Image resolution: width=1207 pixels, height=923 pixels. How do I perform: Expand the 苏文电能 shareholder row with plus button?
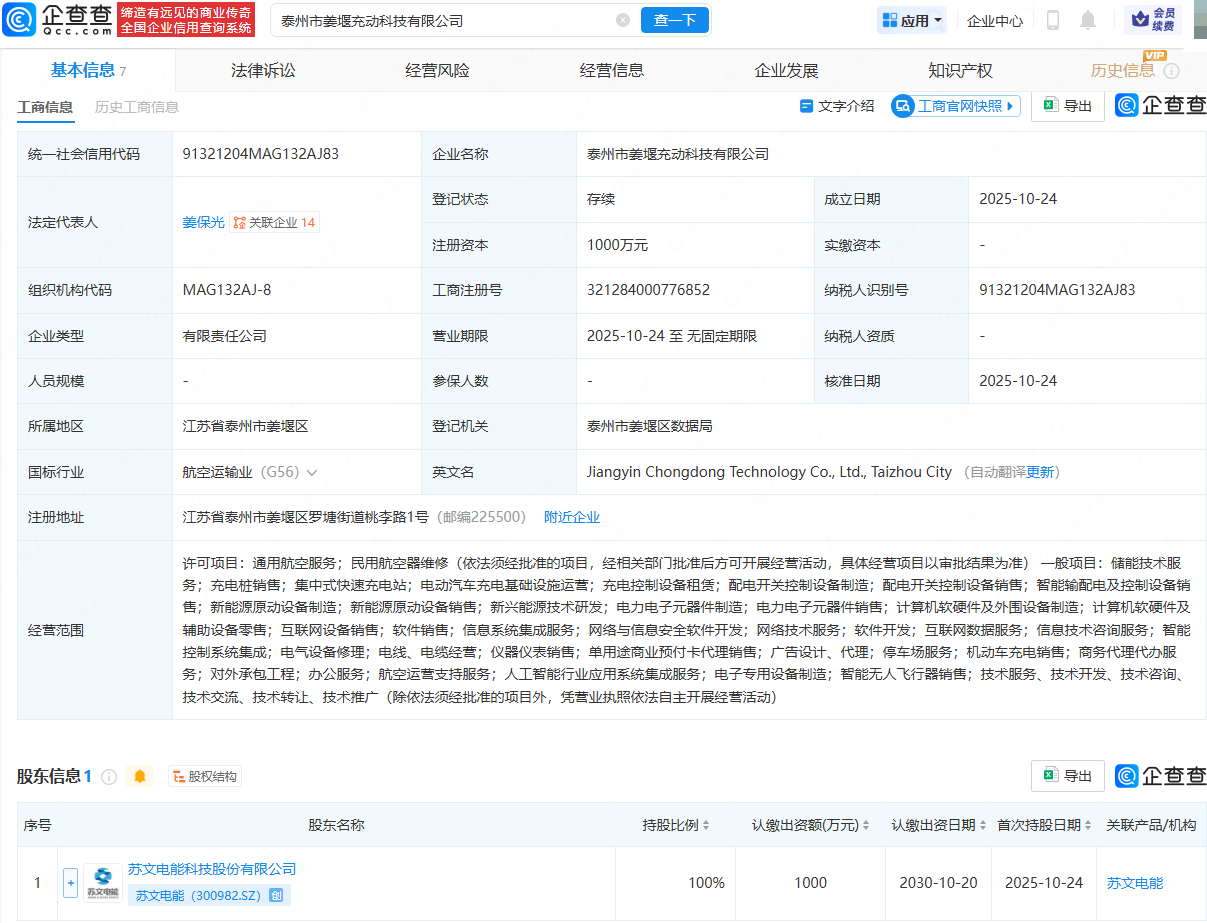point(70,883)
